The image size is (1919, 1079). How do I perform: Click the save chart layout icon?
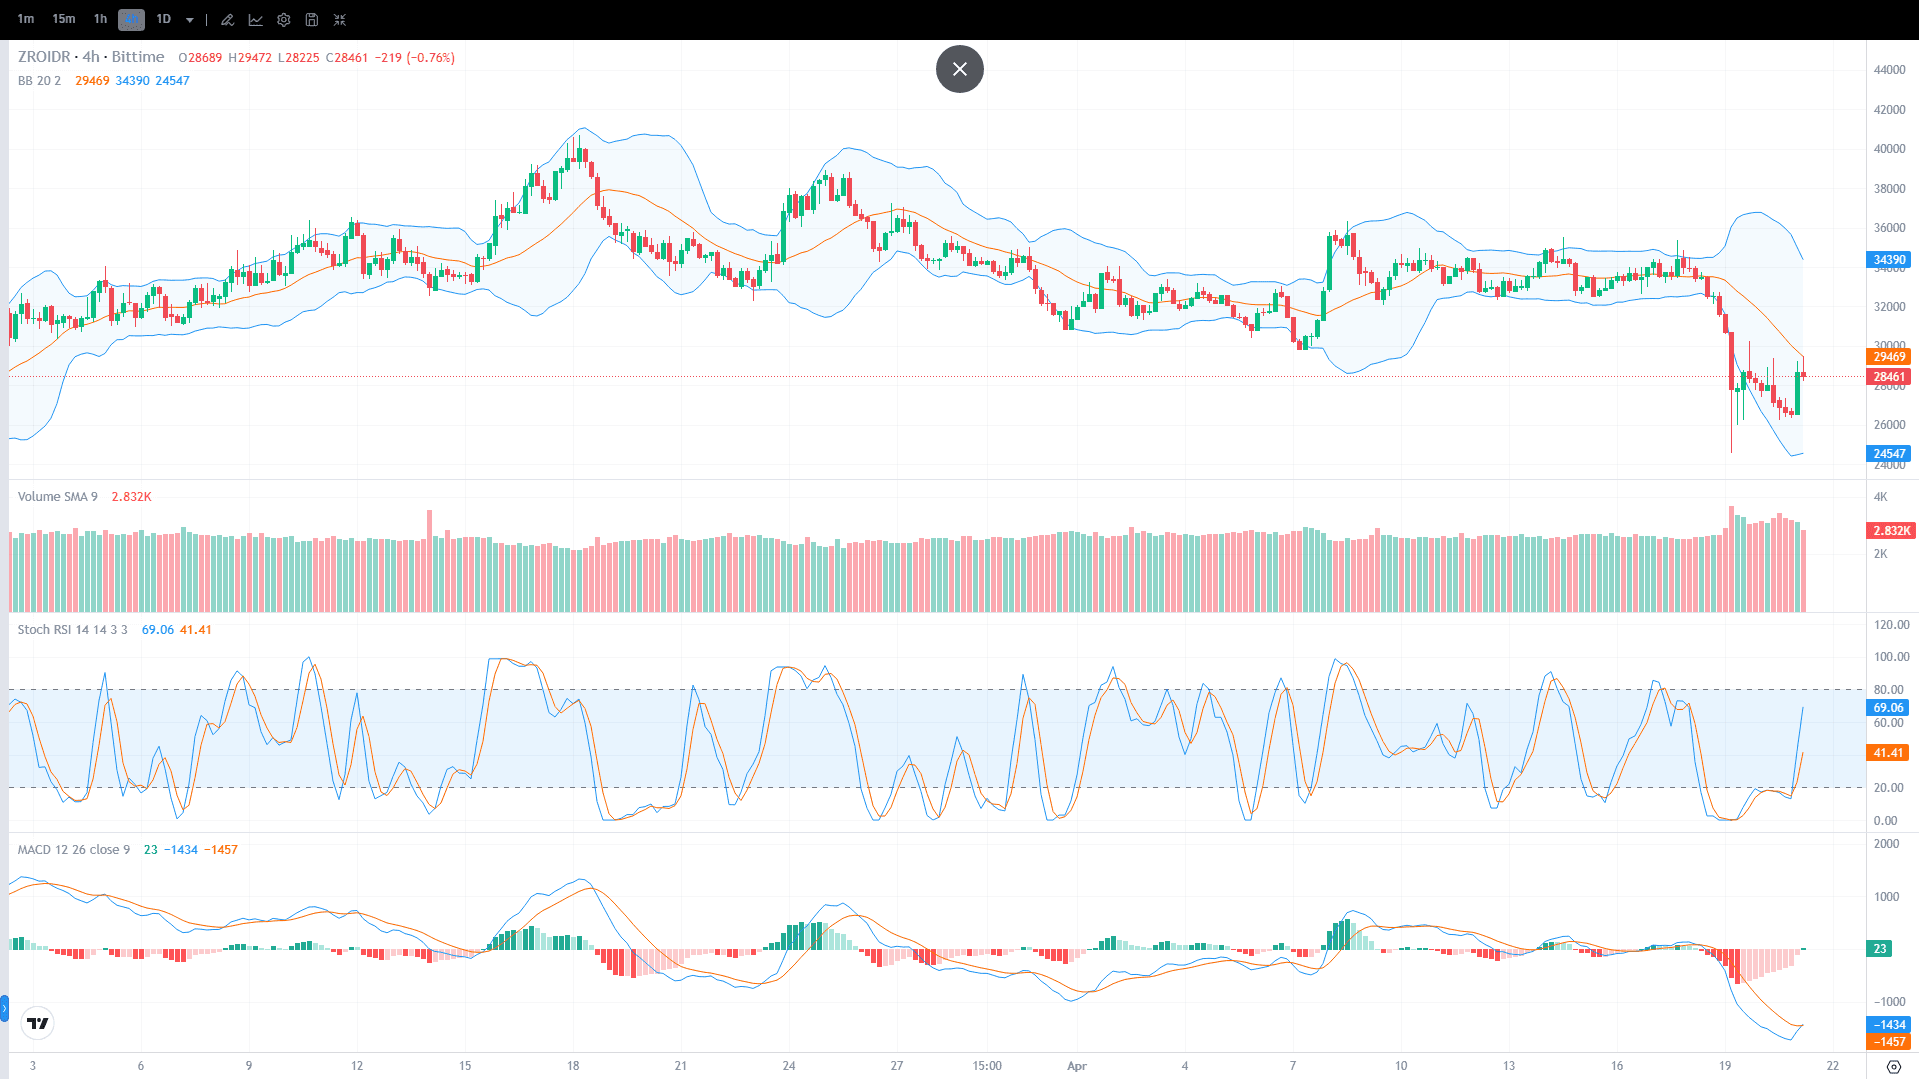pos(311,19)
